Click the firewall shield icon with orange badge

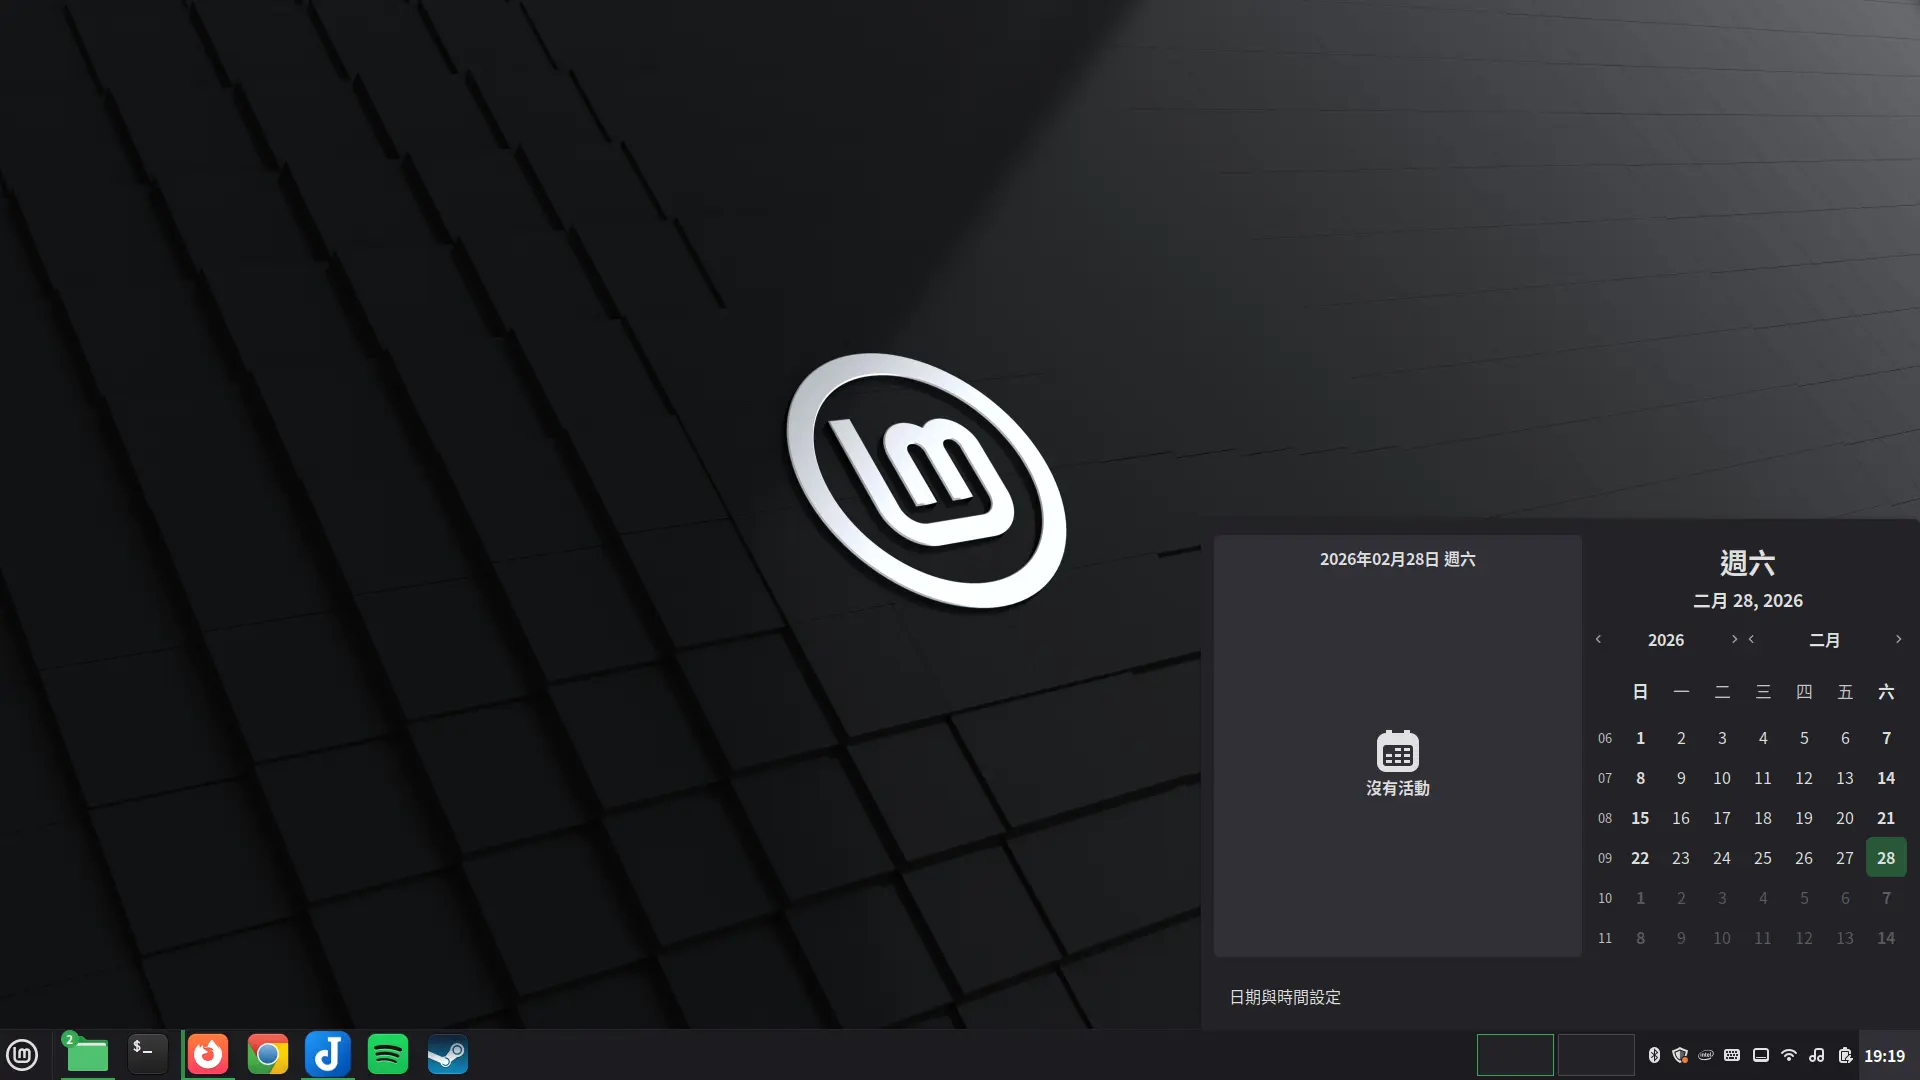coord(1680,1055)
